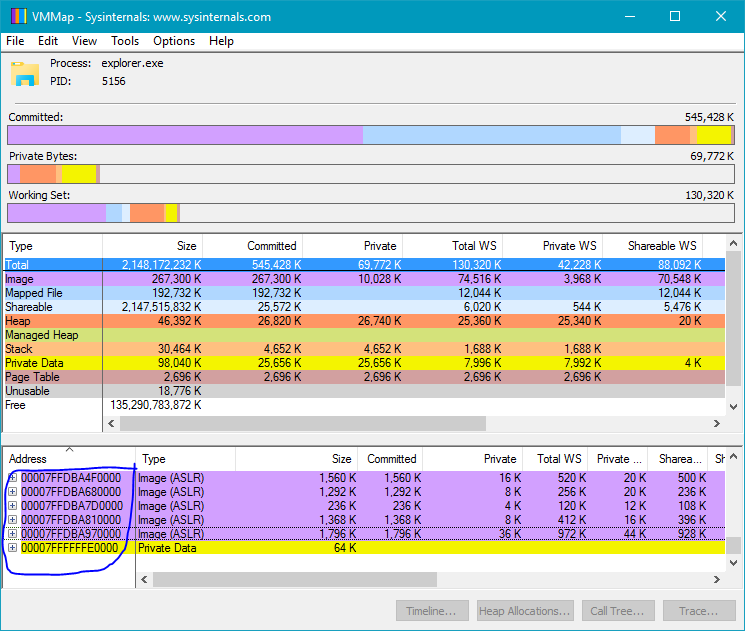
Task: Open the Tools menu
Action: tap(125, 41)
